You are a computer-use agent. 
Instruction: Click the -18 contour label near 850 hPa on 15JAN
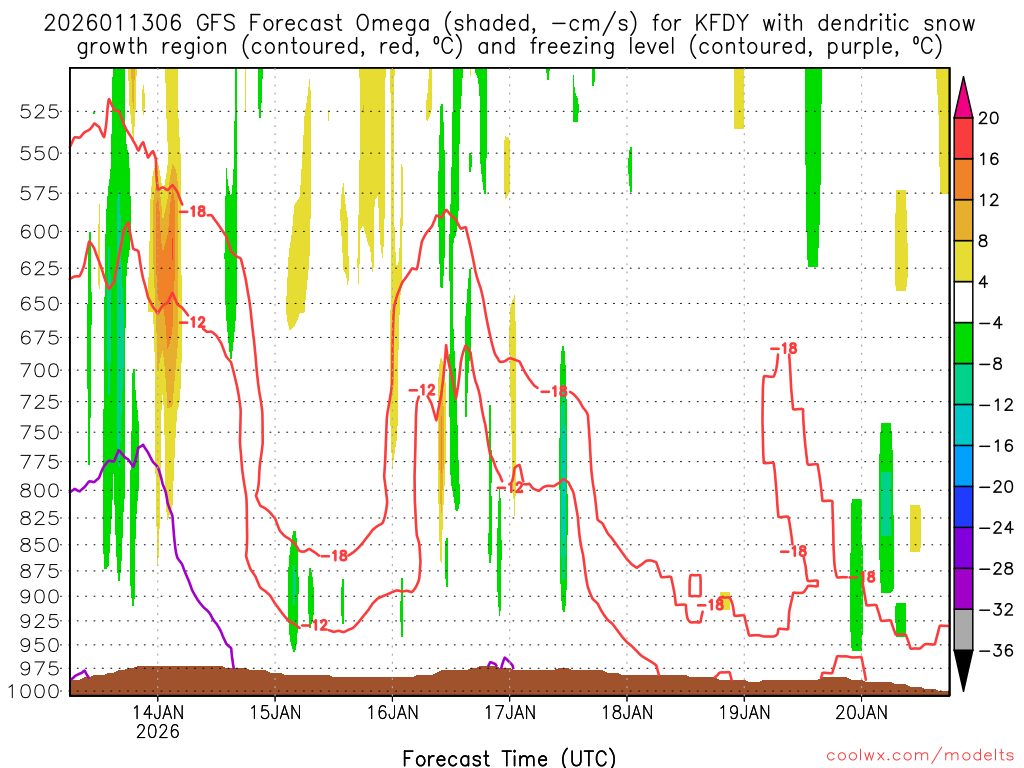point(334,556)
